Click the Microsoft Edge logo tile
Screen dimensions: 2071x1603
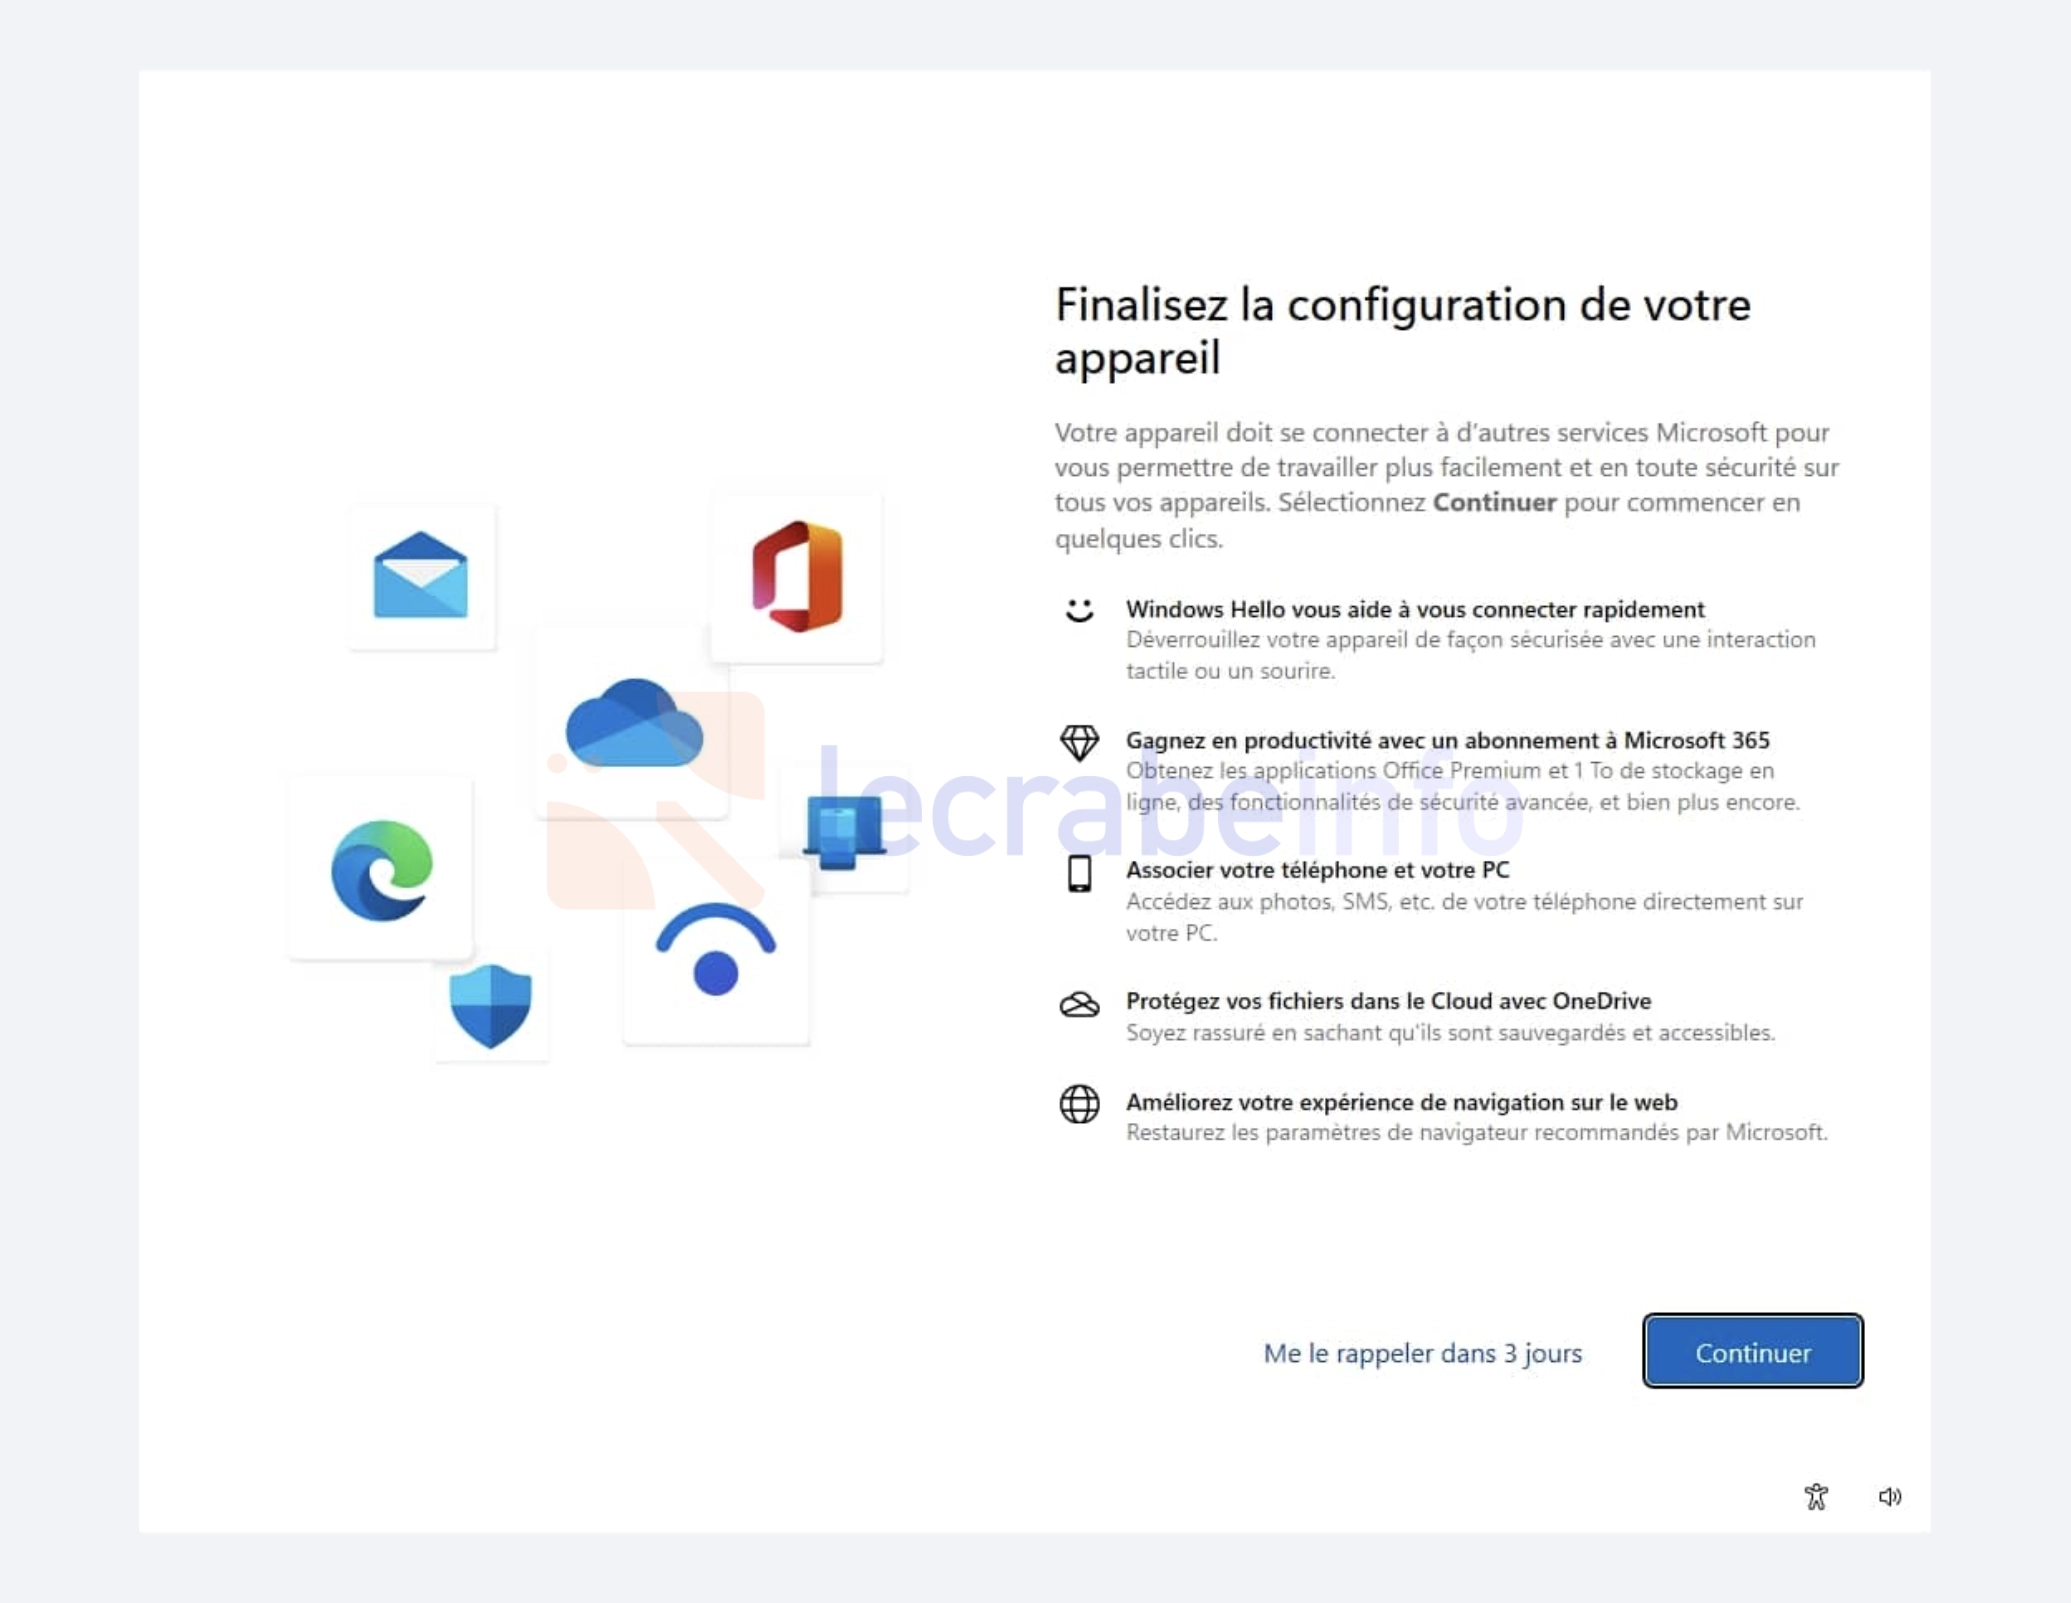[x=380, y=868]
